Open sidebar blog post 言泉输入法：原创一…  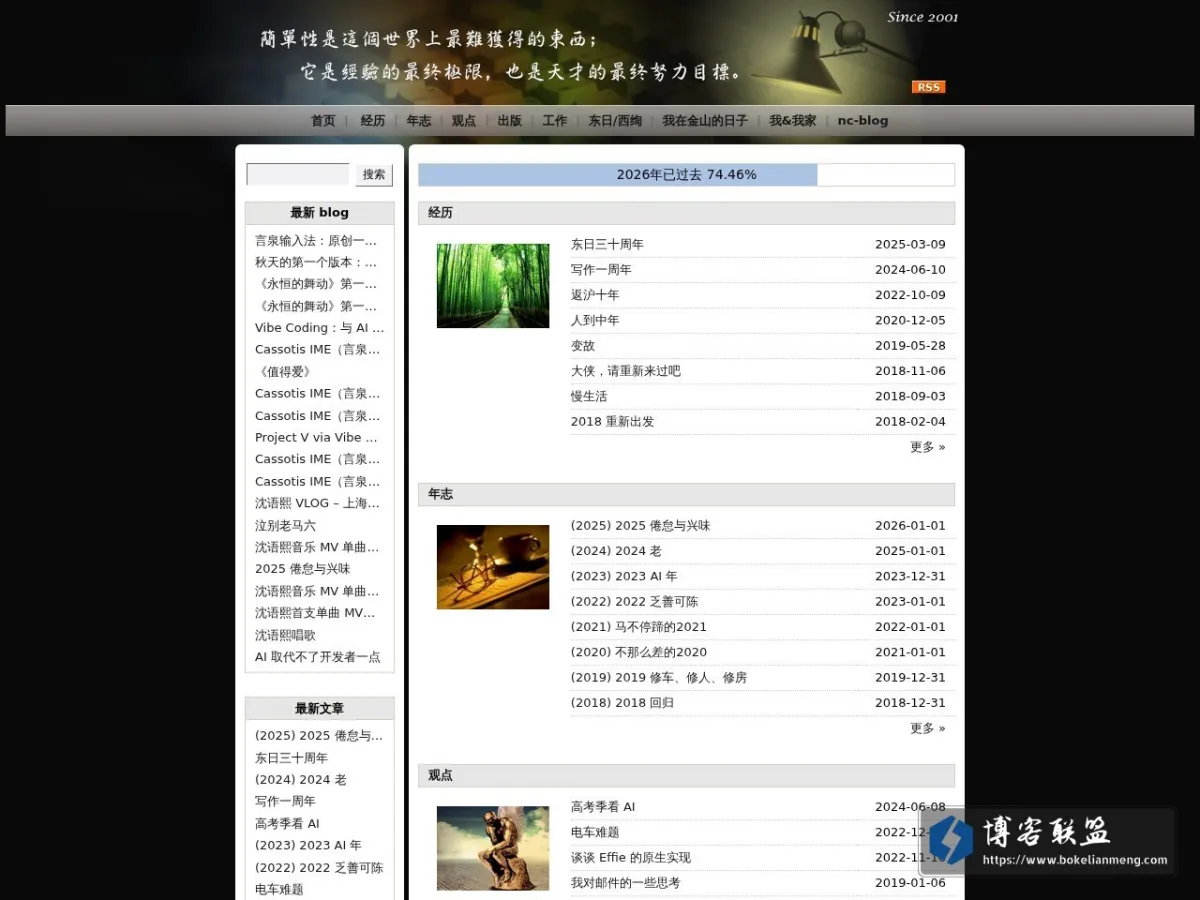pos(316,241)
